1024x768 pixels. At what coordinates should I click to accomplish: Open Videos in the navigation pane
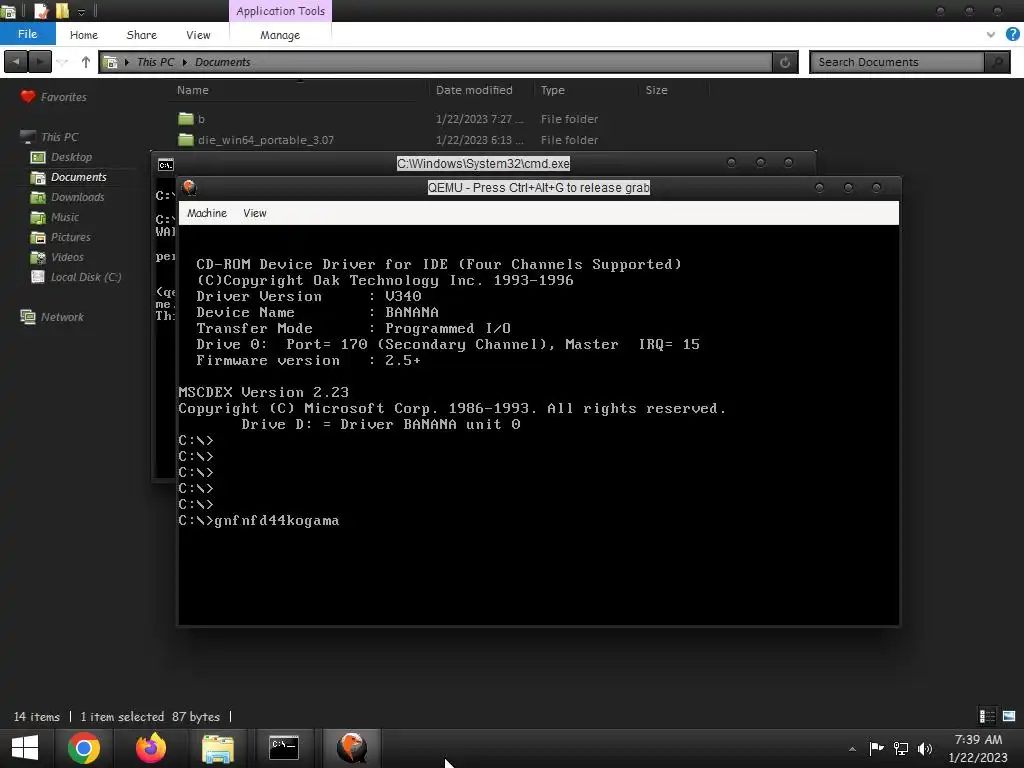pyautogui.click(x=57, y=257)
